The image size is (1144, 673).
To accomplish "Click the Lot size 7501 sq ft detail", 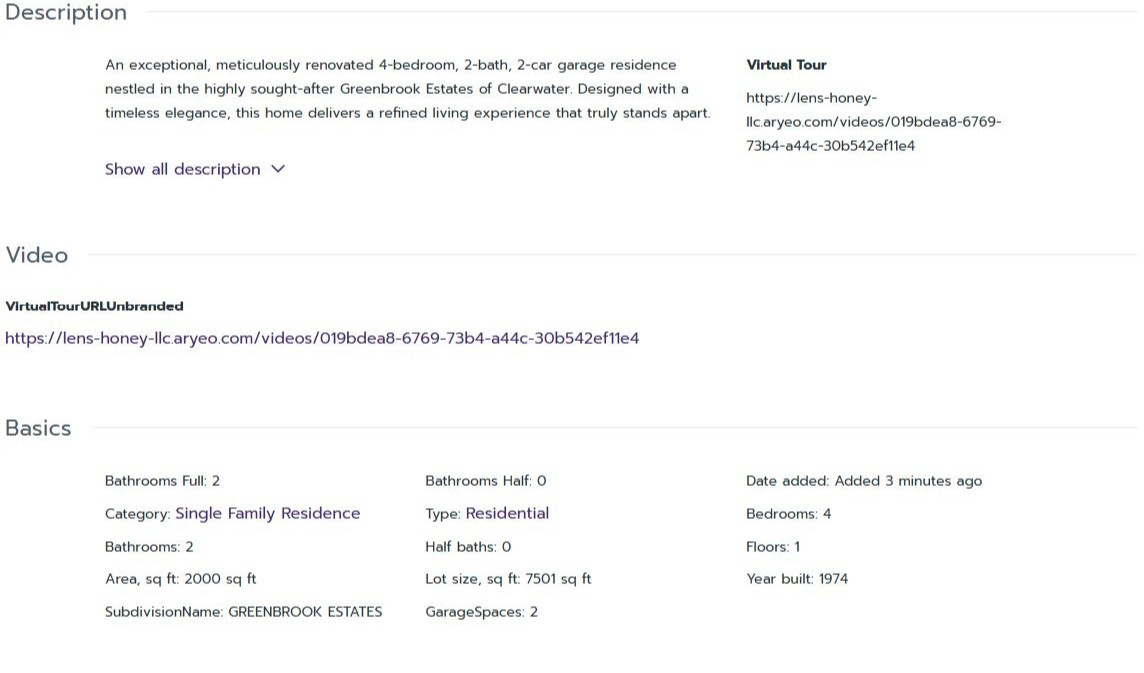I will [508, 579].
